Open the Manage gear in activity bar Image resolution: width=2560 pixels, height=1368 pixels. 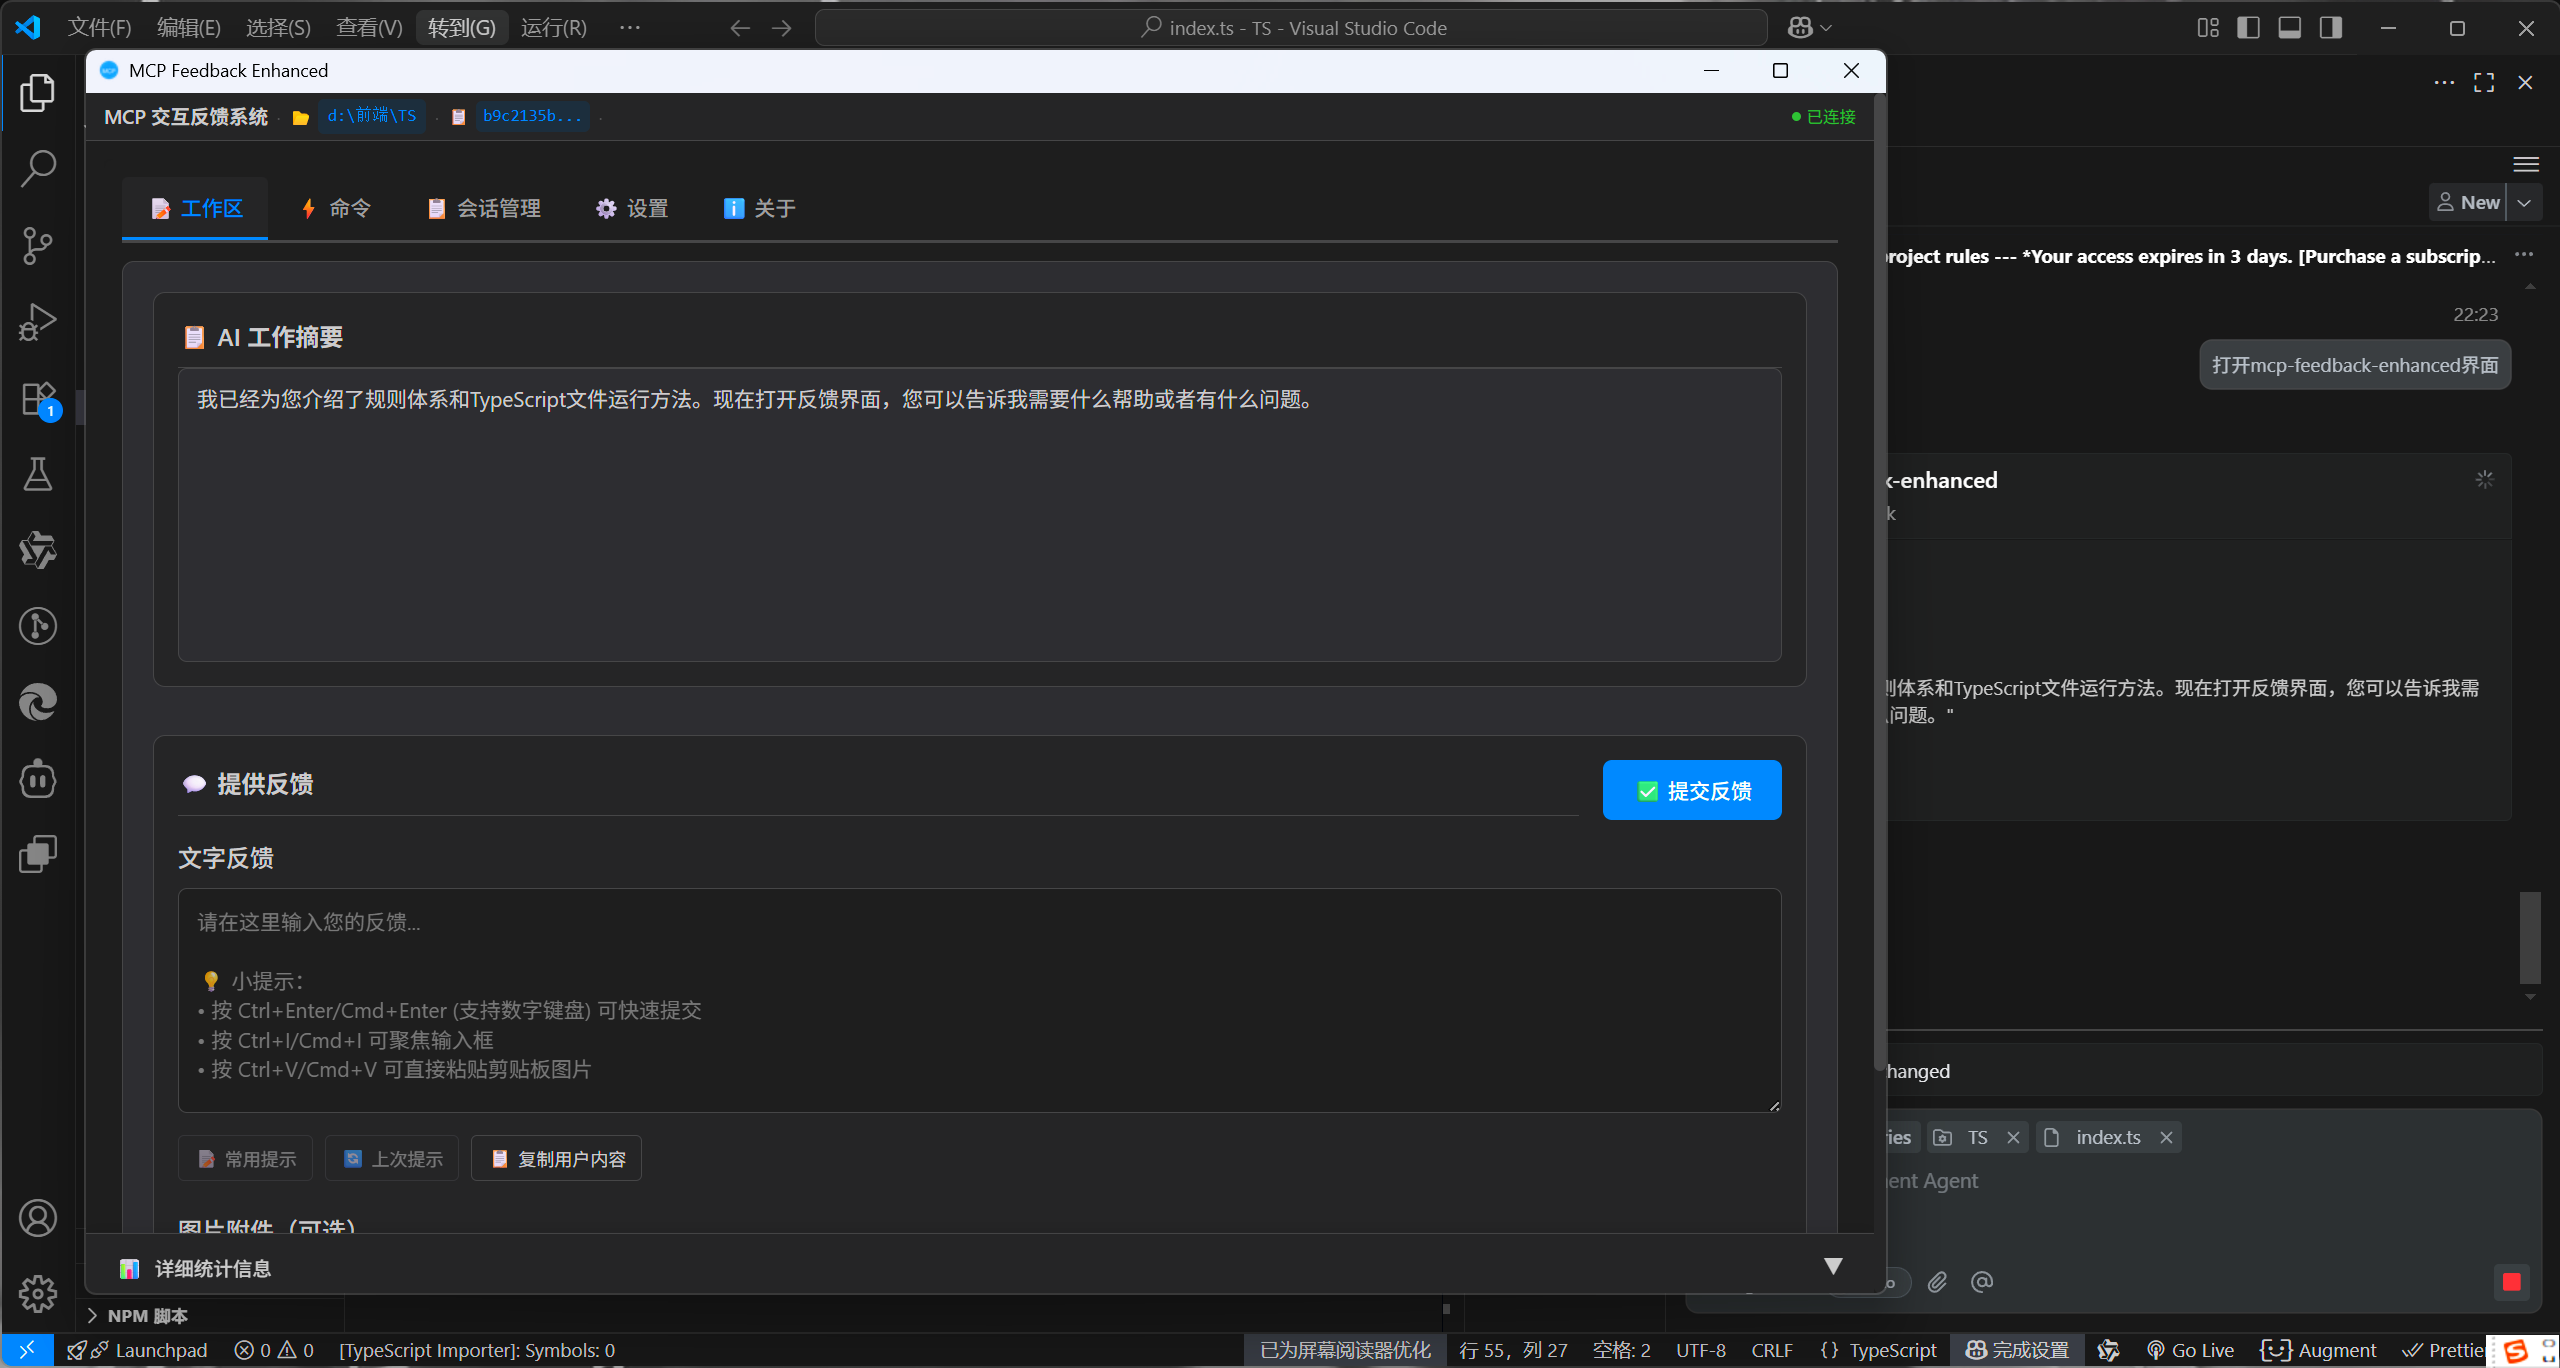point(38,1294)
